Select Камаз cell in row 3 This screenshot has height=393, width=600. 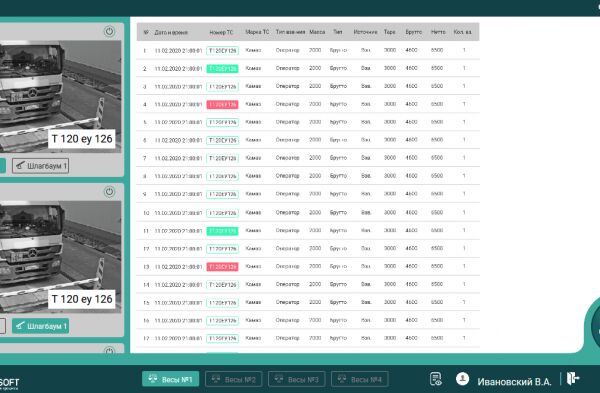pos(253,86)
